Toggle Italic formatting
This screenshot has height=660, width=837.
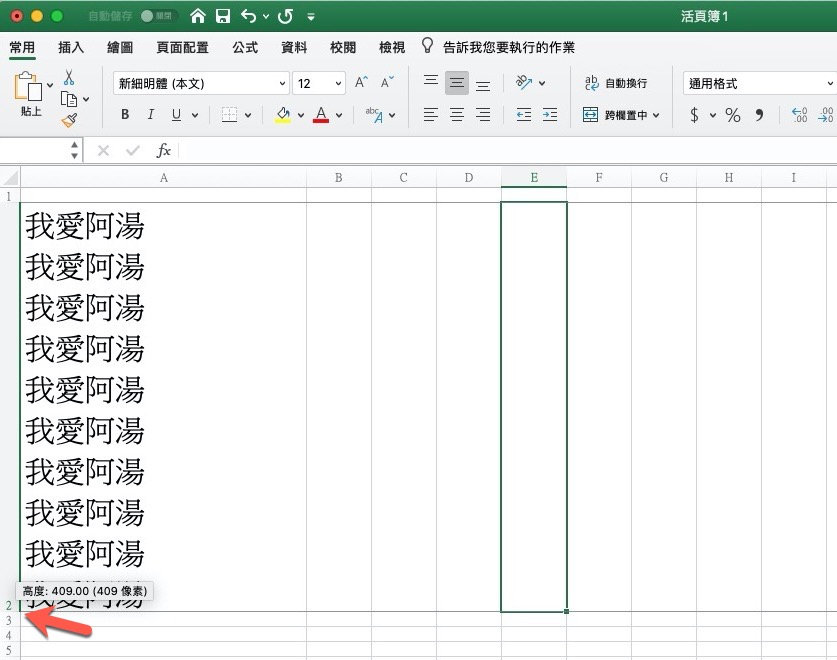pyautogui.click(x=151, y=115)
